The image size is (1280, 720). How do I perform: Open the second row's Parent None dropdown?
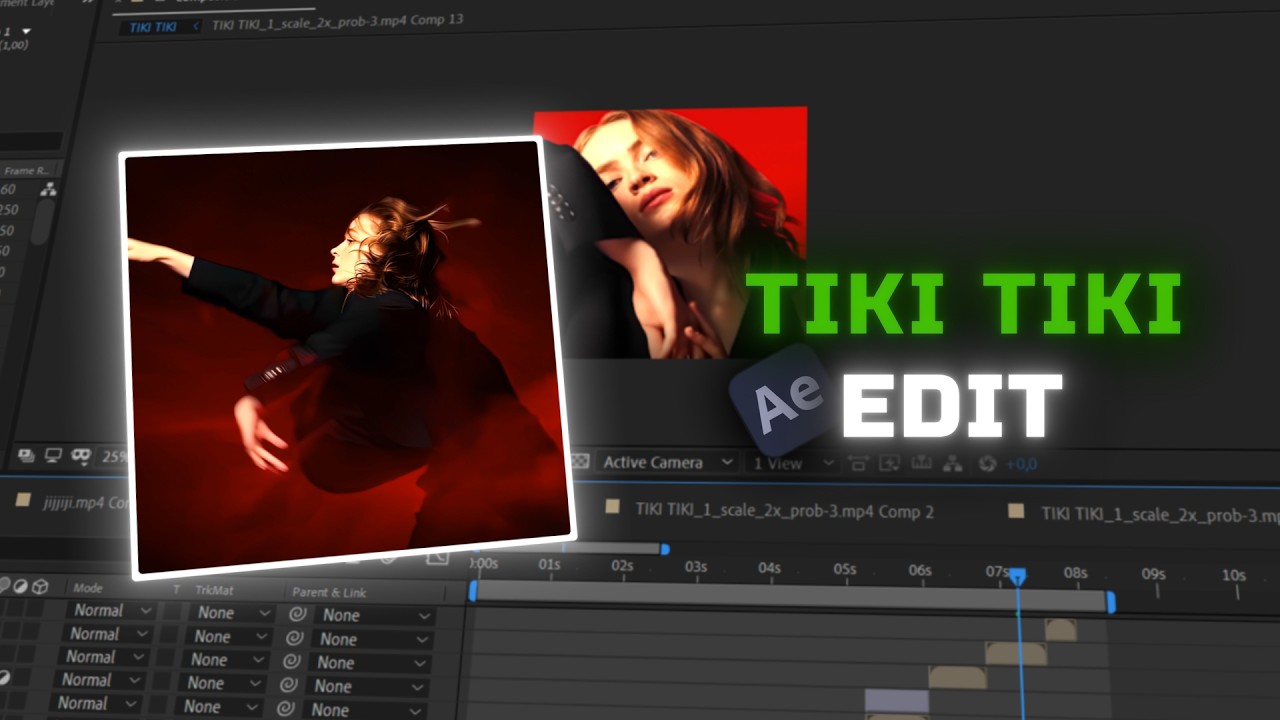click(373, 639)
